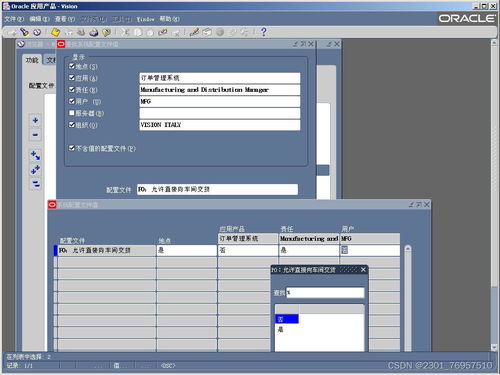This screenshot has width=500, height=375.
Task: Expand node with navigator plus button
Action: [x=35, y=120]
